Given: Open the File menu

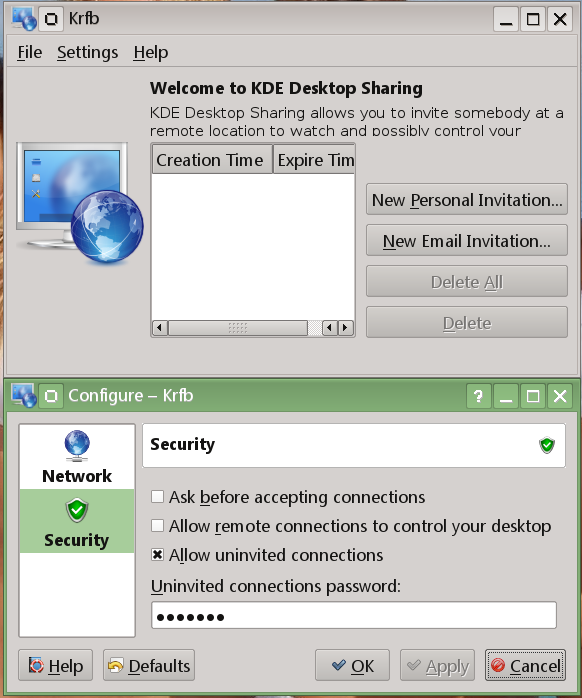Looking at the screenshot, I should tap(29, 53).
